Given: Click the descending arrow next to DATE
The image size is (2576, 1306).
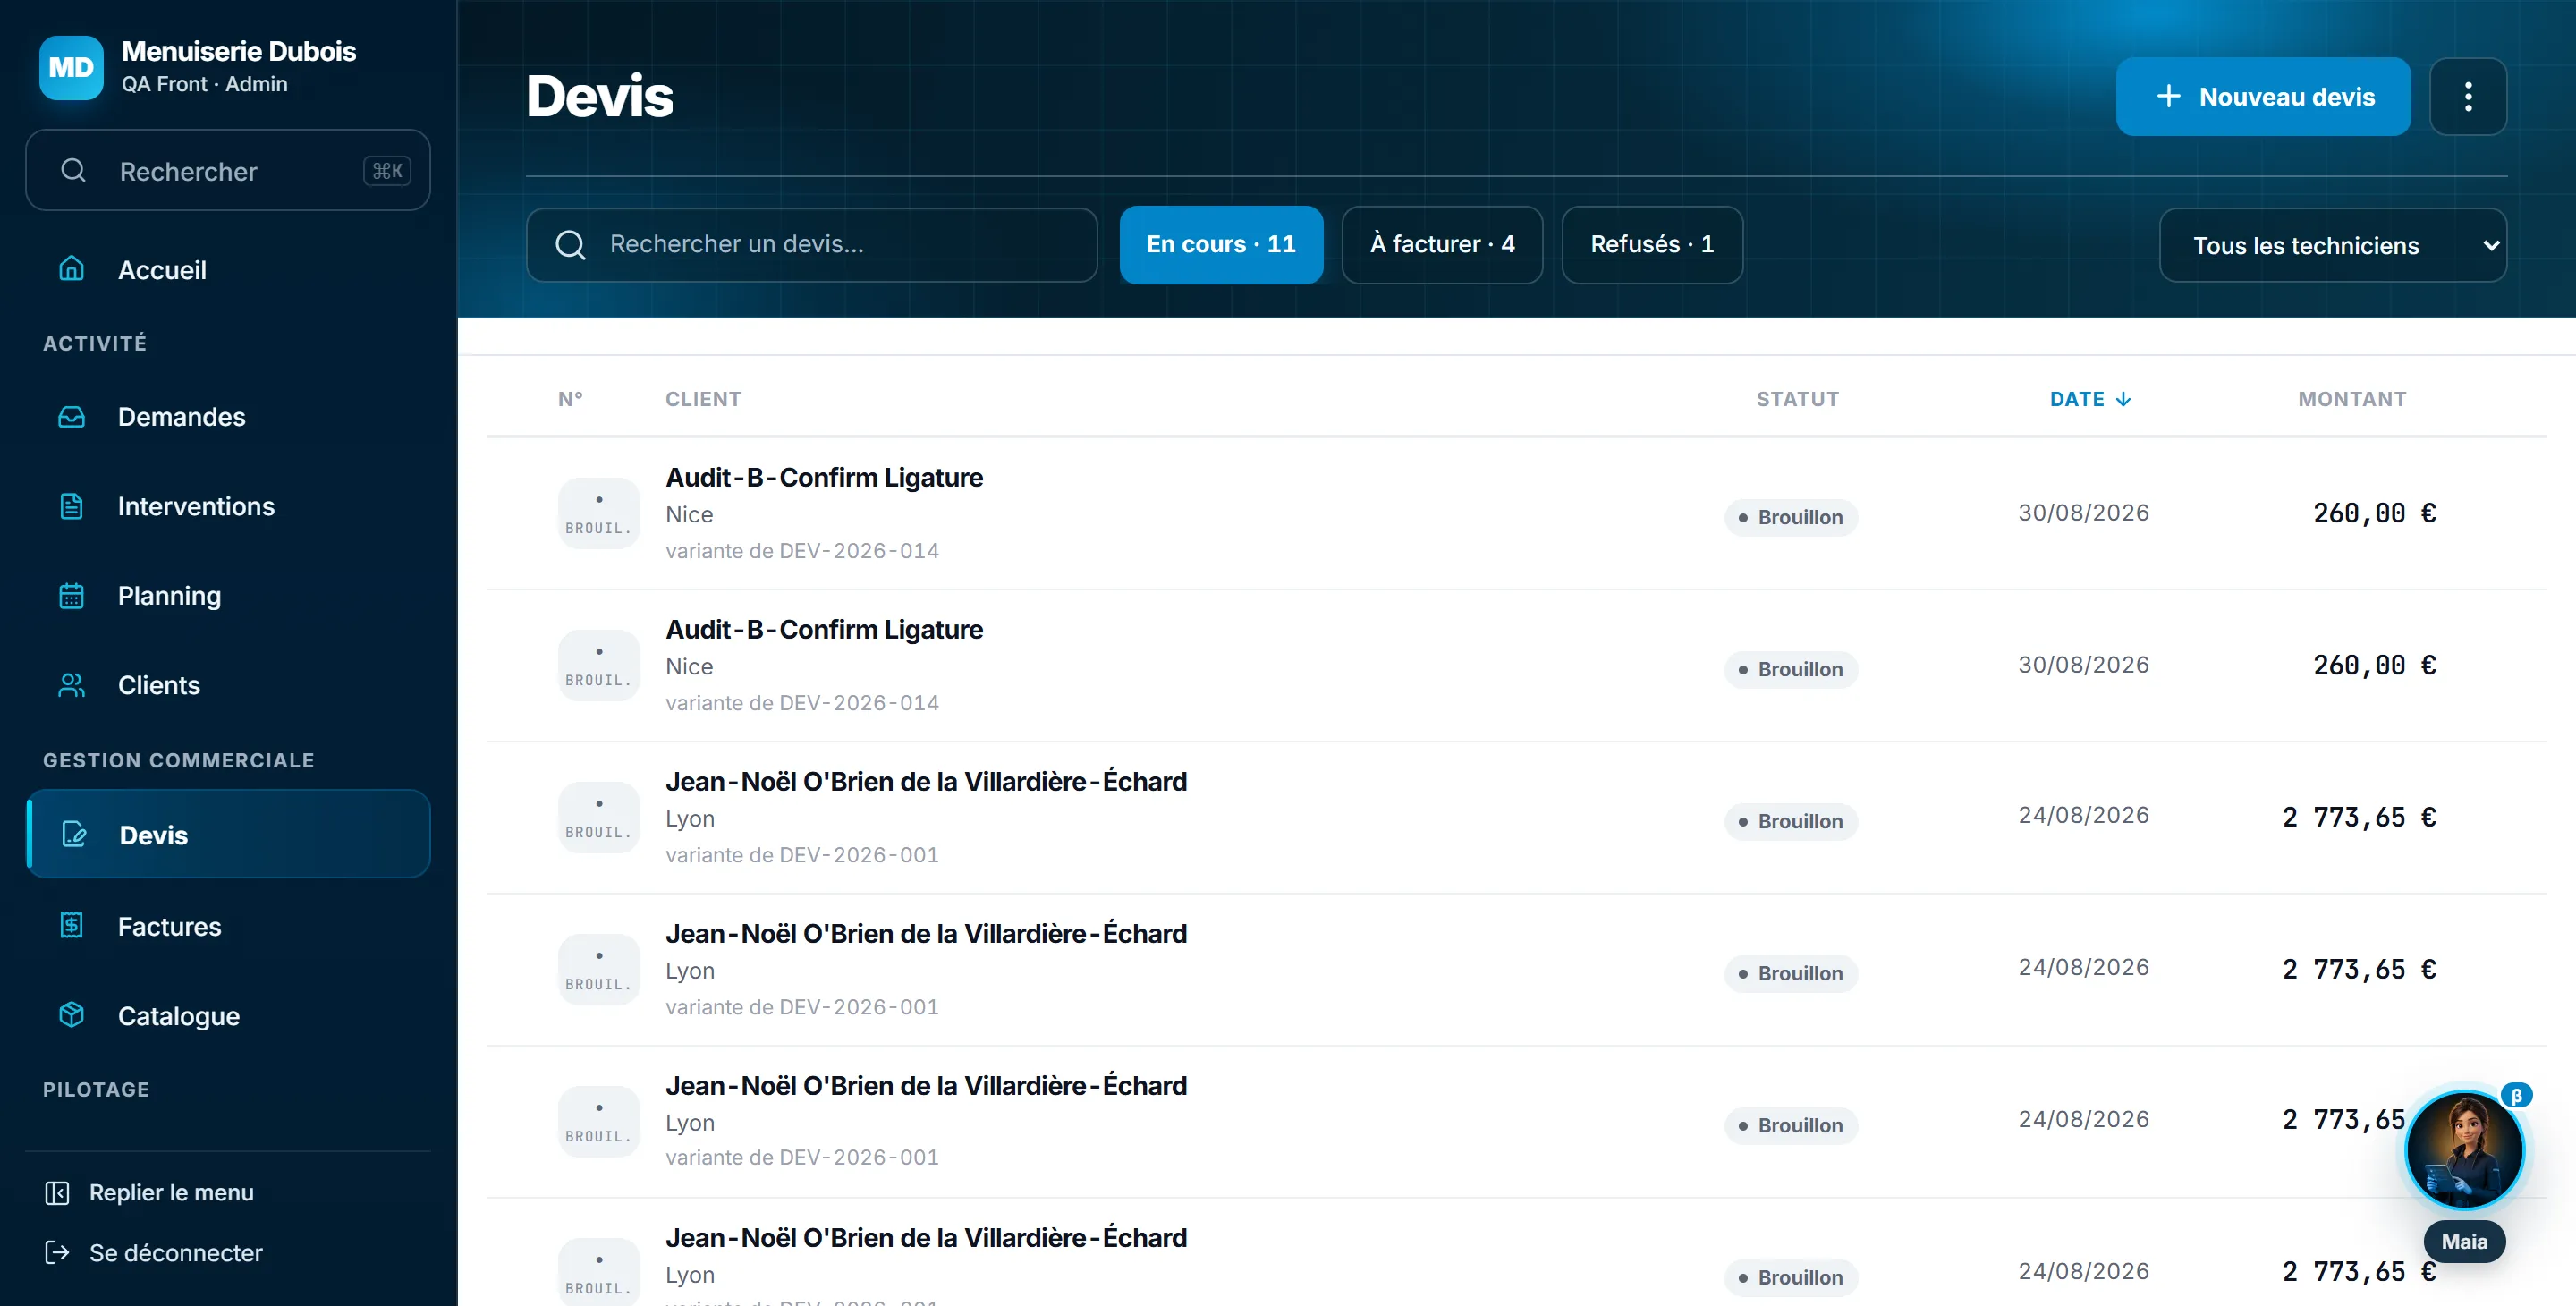Looking at the screenshot, I should 2123,399.
